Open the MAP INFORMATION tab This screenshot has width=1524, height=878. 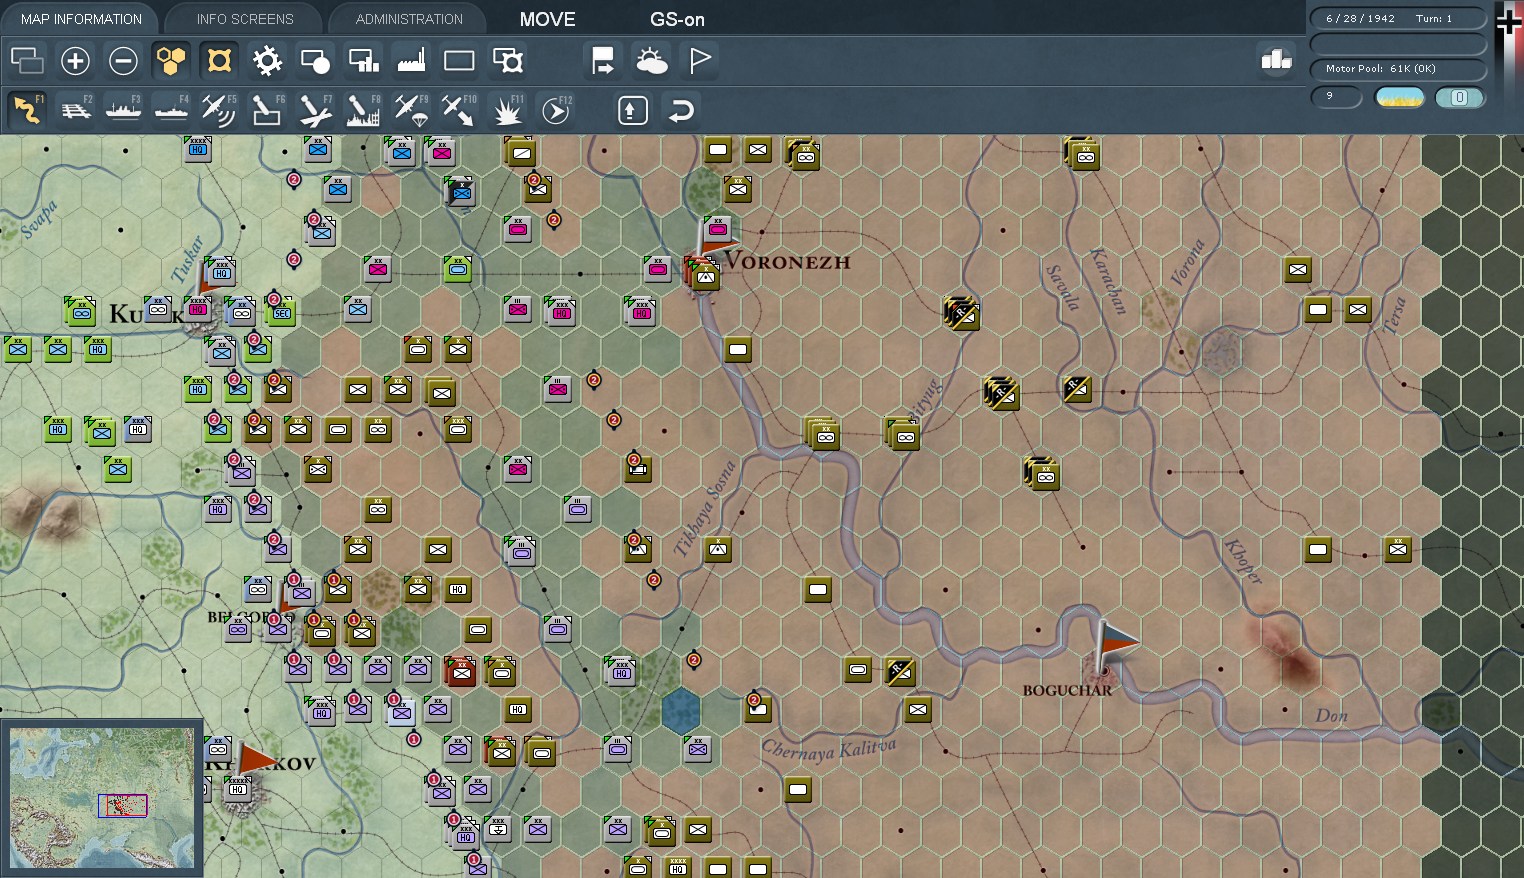(81, 19)
